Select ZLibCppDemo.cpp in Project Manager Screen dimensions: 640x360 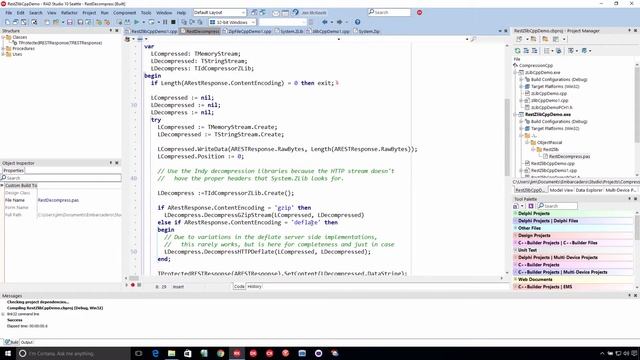[x=549, y=93]
